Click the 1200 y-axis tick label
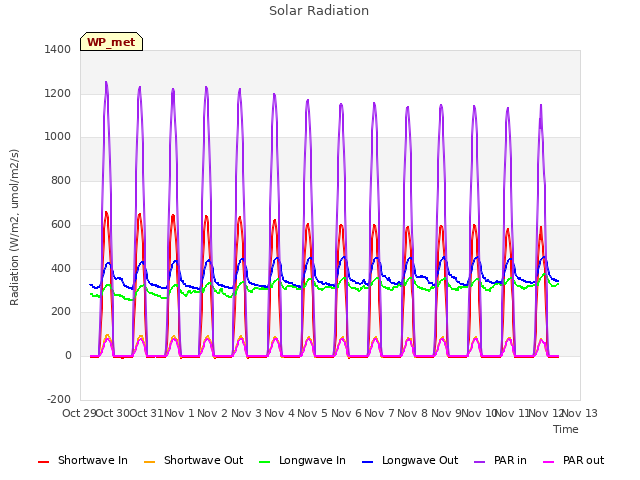 pyautogui.click(x=58, y=93)
